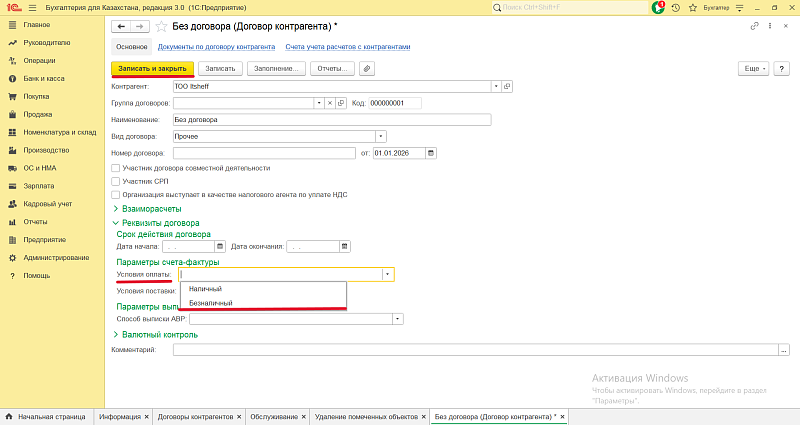Click the Отчеты... button
This screenshot has height=425, width=800.
point(332,68)
